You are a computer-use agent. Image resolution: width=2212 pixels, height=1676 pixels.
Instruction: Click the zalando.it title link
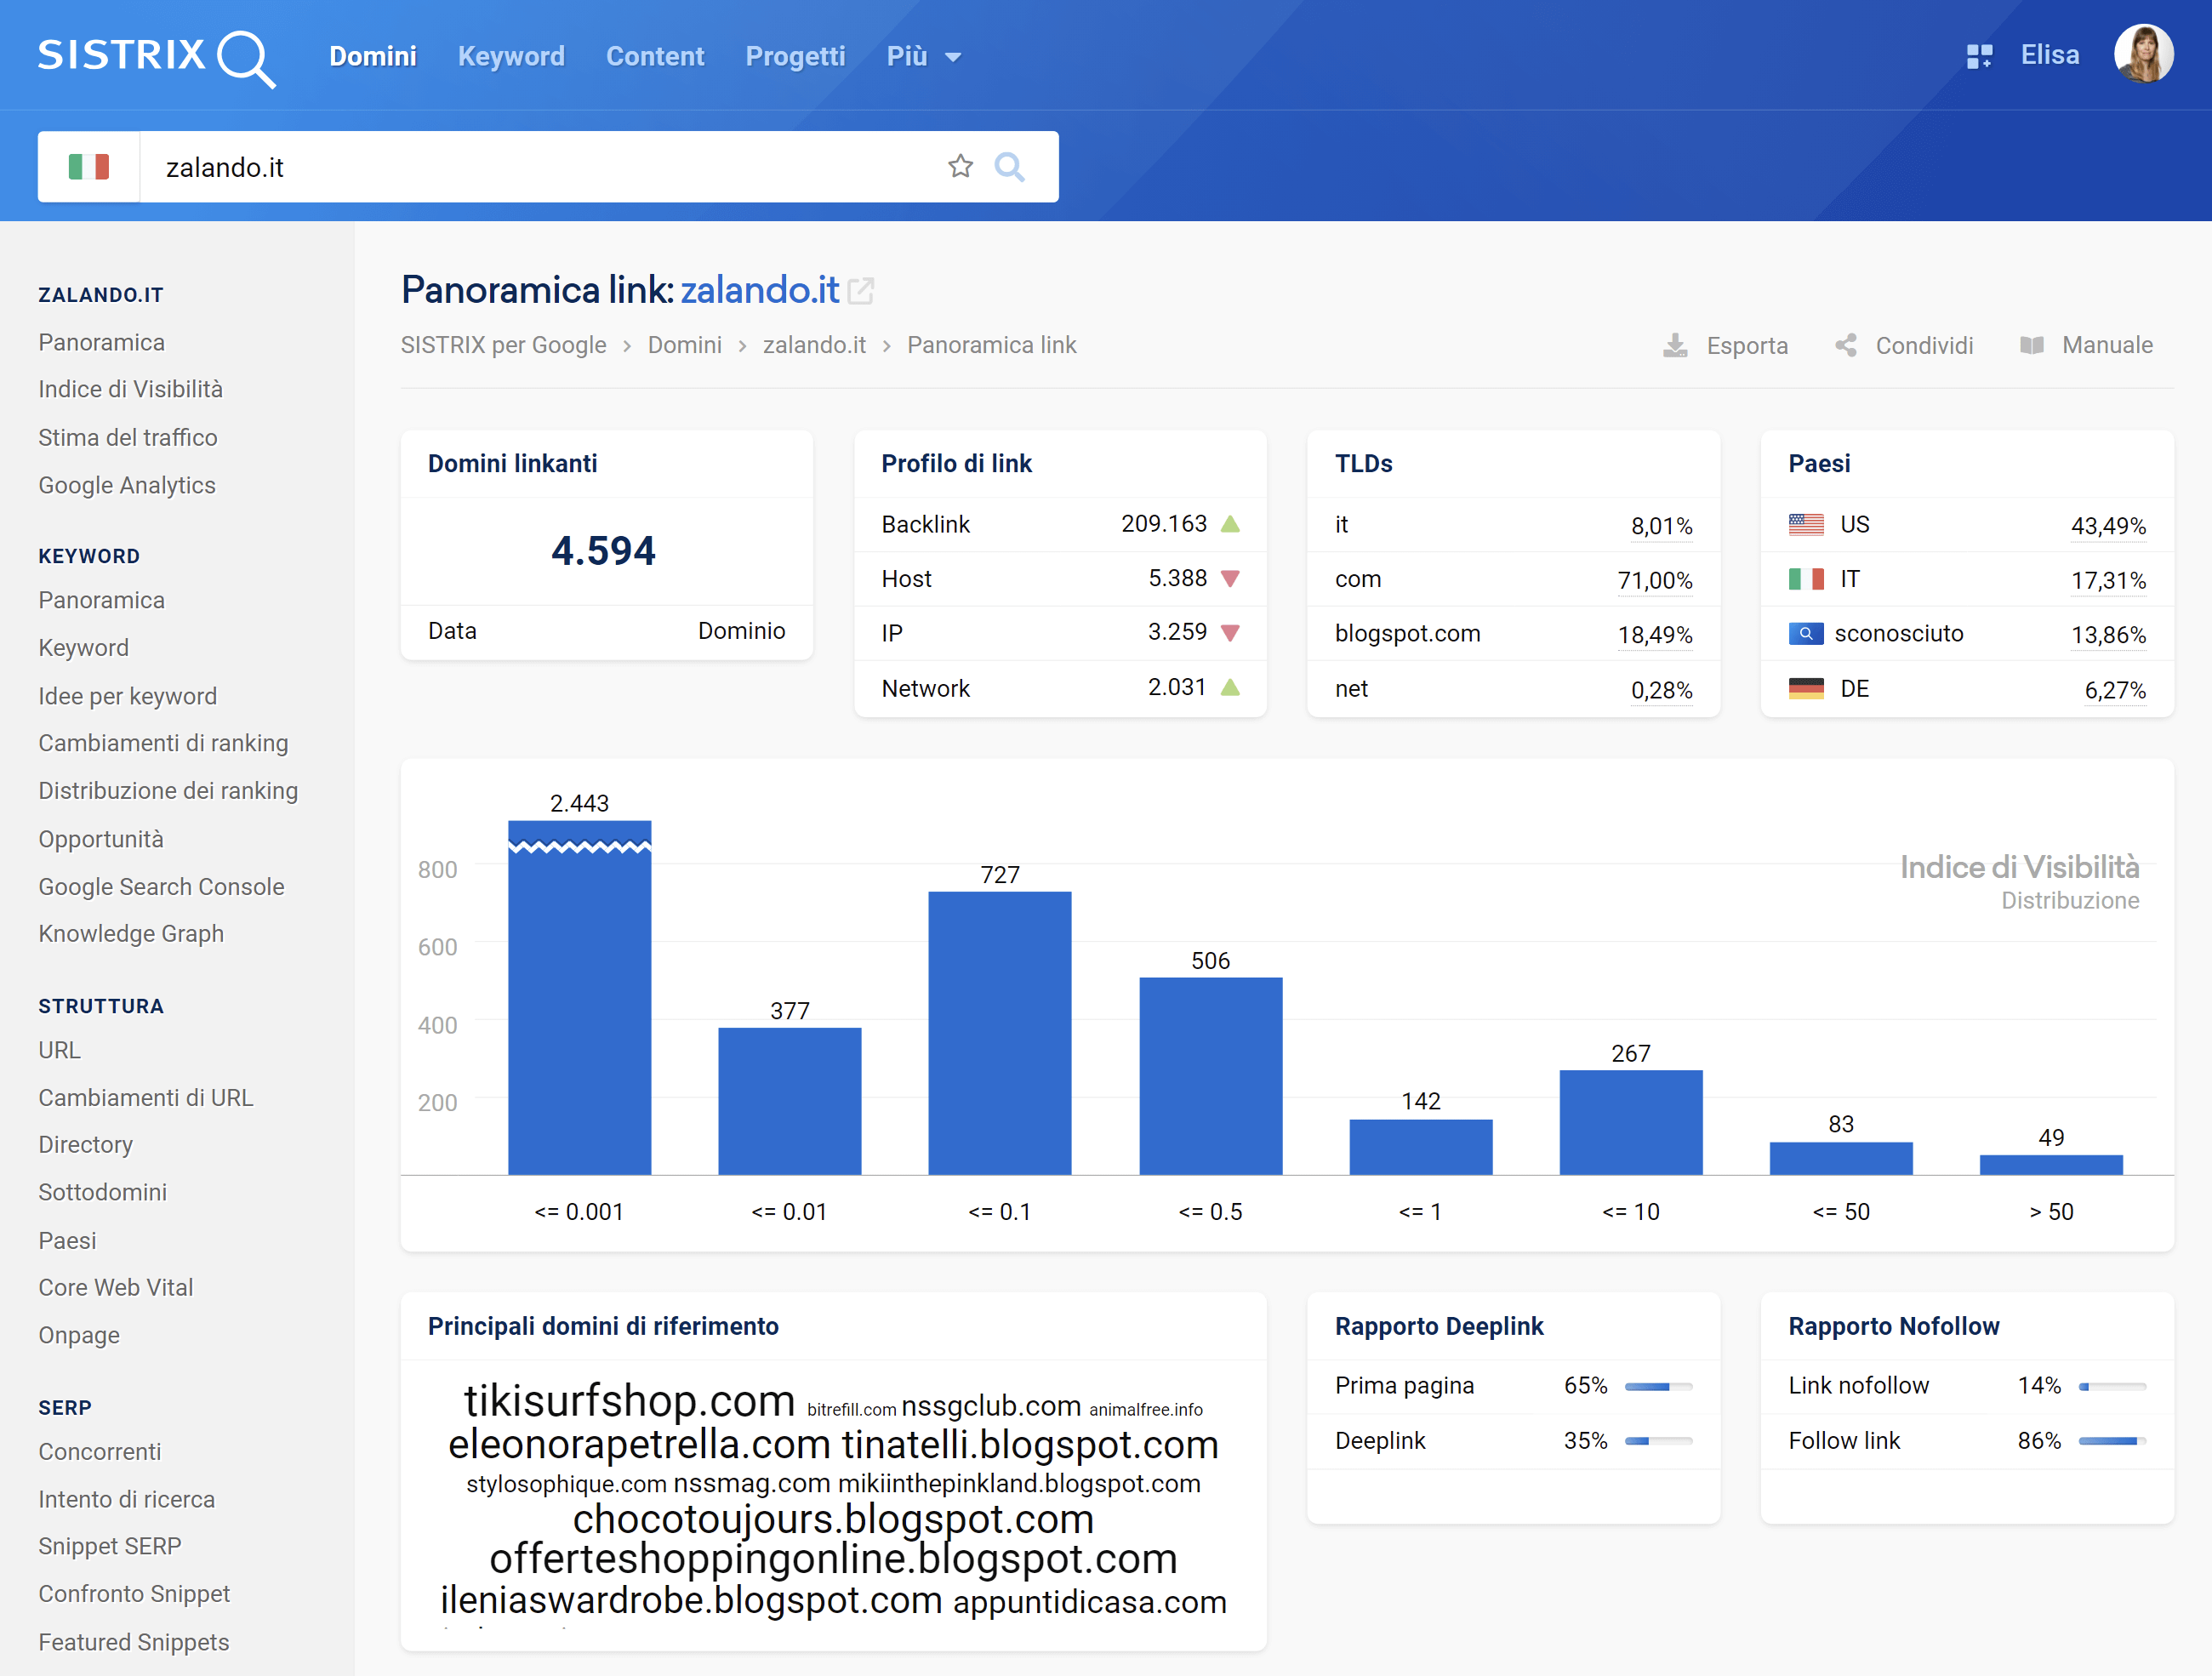(760, 290)
